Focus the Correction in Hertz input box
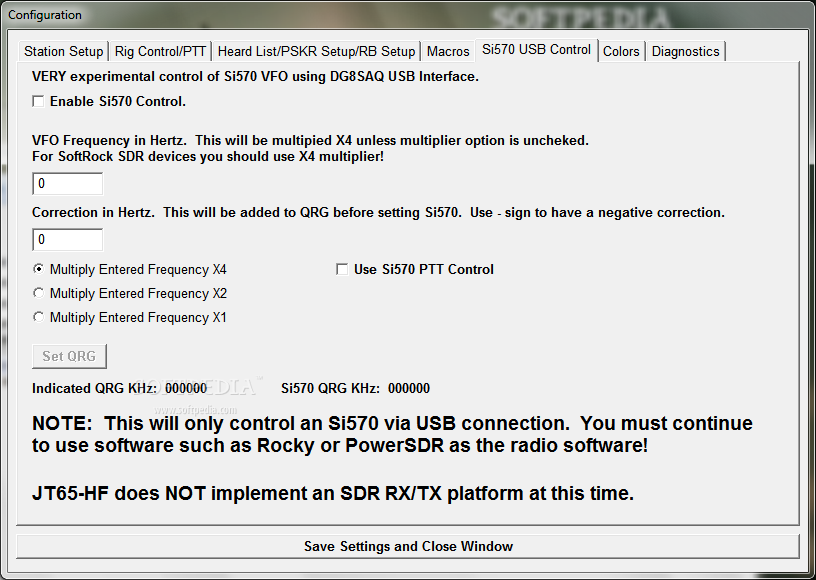Screen dimensions: 816x580 pos(68,240)
